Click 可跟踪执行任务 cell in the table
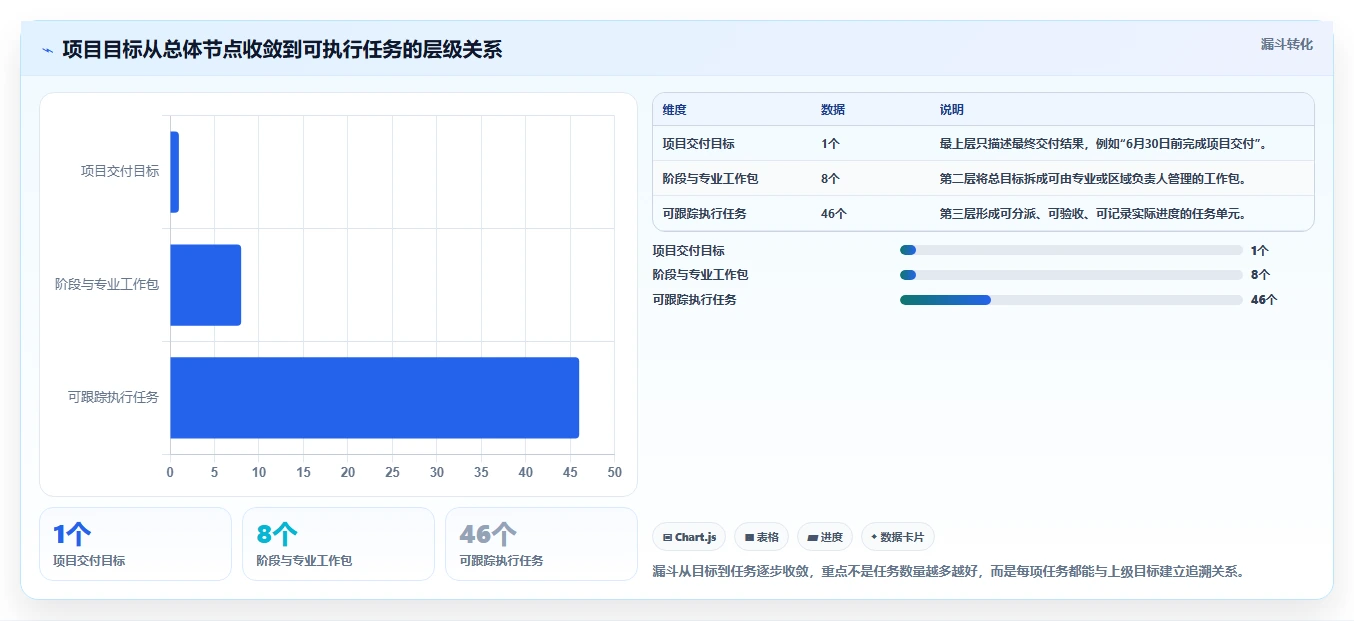 tap(704, 214)
